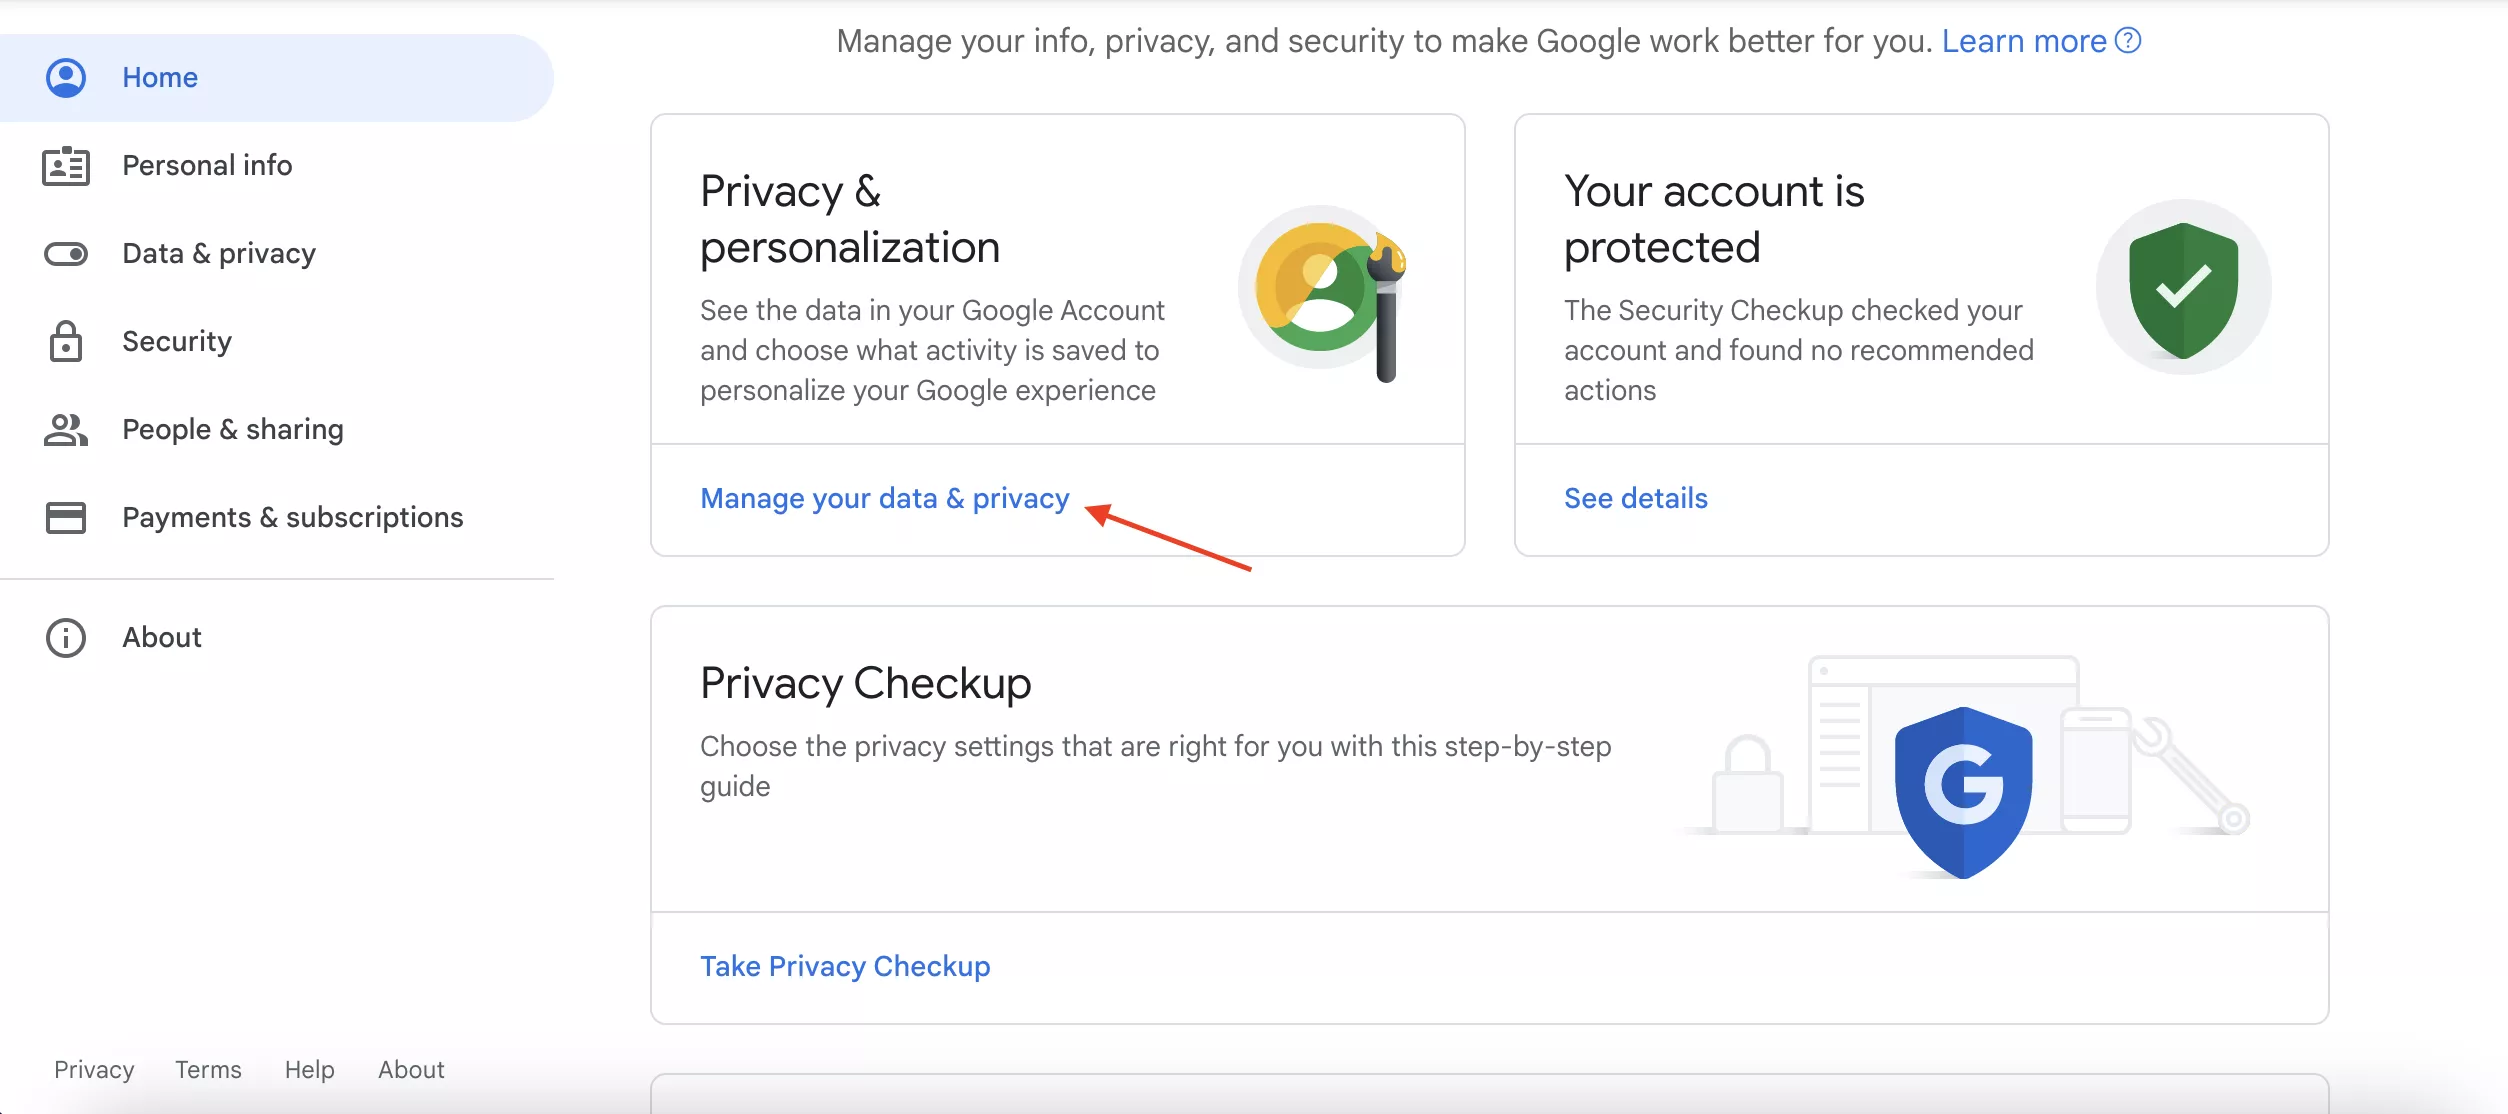2508x1114 pixels.
Task: Click the privacy personalization paintbrush illustration
Action: [x=1324, y=290]
